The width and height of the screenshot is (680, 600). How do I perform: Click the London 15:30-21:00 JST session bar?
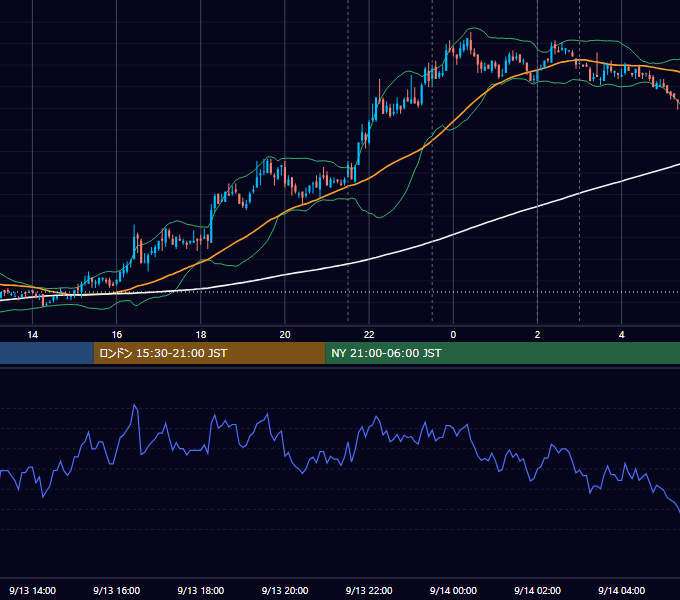209,353
